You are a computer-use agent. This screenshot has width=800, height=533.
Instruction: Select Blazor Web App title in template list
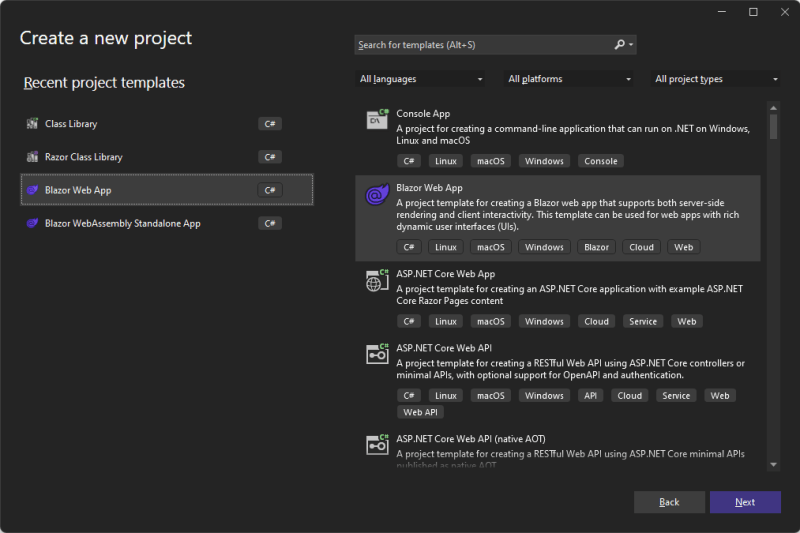429,188
